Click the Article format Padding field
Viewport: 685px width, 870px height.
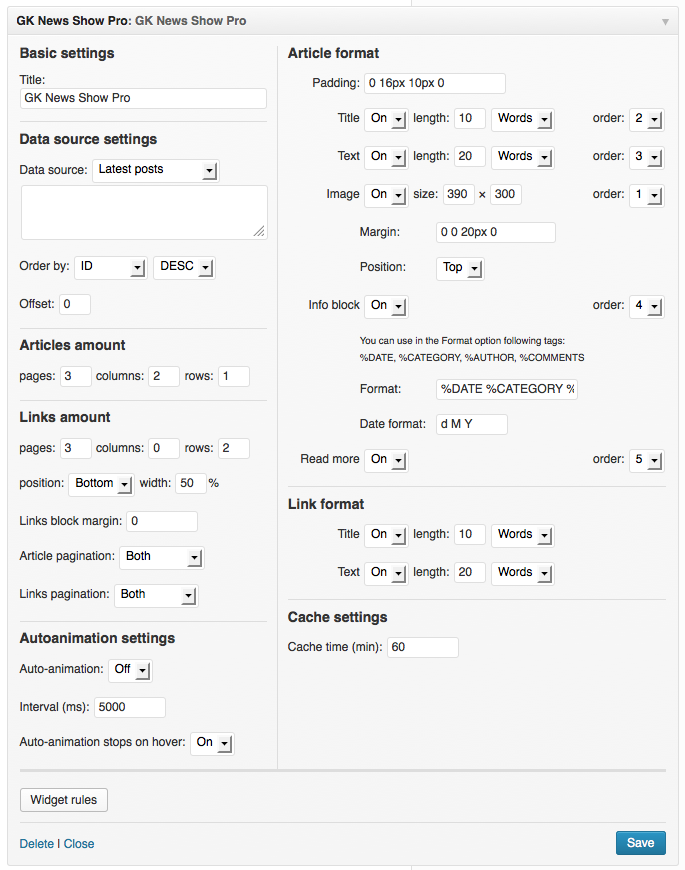(434, 83)
